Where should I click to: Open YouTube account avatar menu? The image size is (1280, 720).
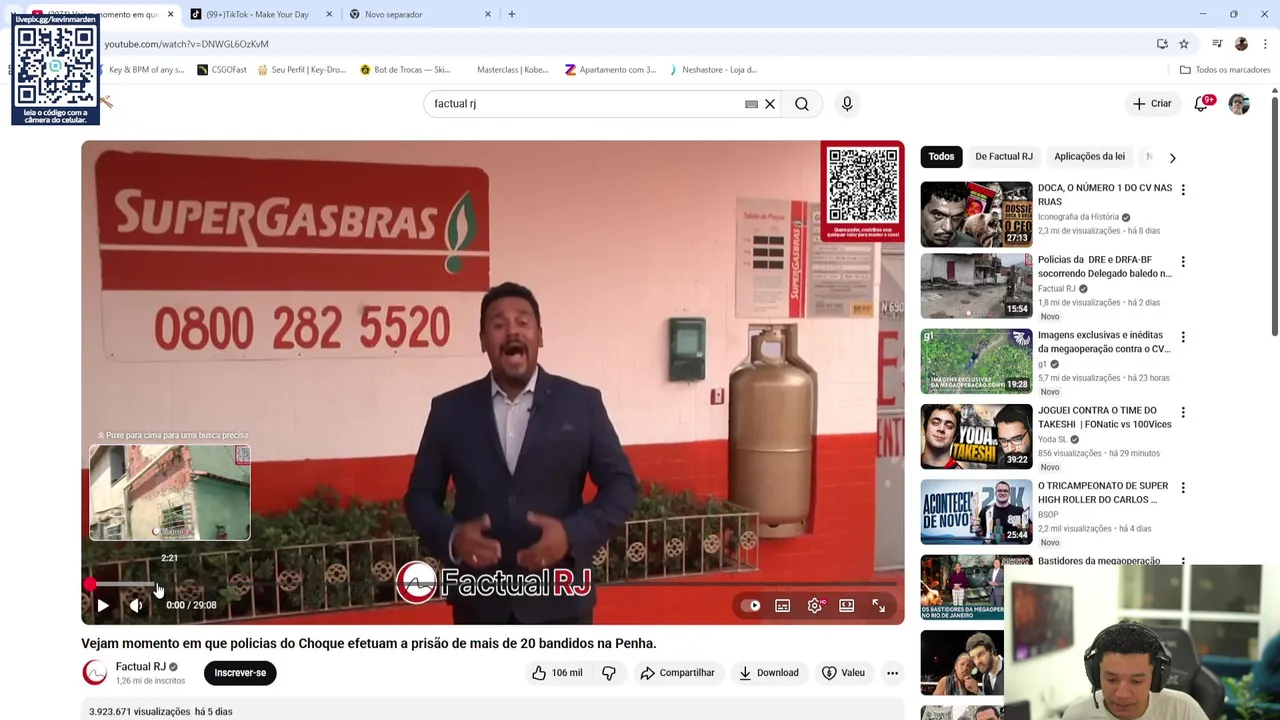1239,104
